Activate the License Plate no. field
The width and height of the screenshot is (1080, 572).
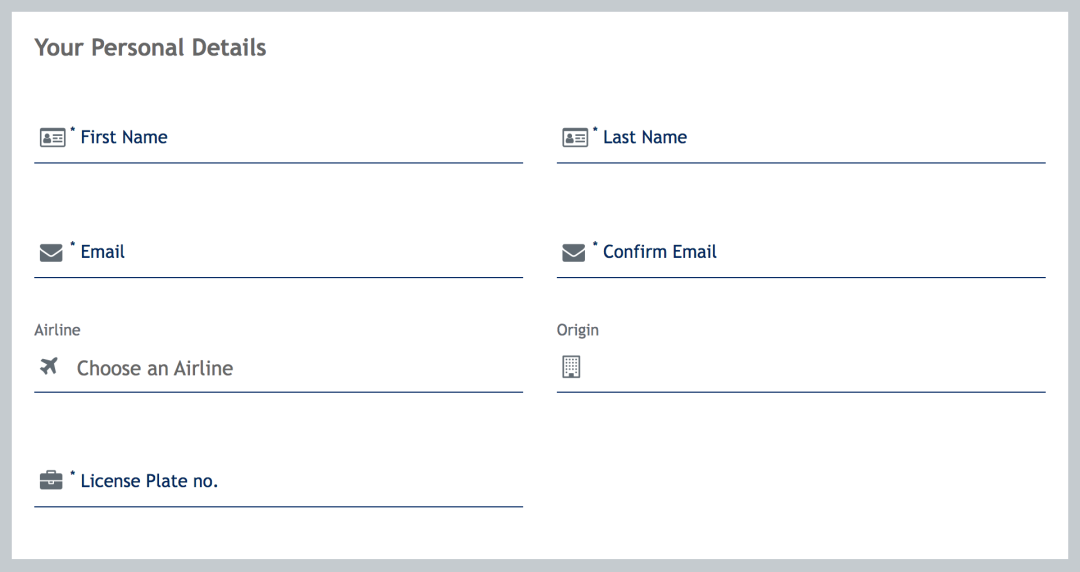coord(278,482)
